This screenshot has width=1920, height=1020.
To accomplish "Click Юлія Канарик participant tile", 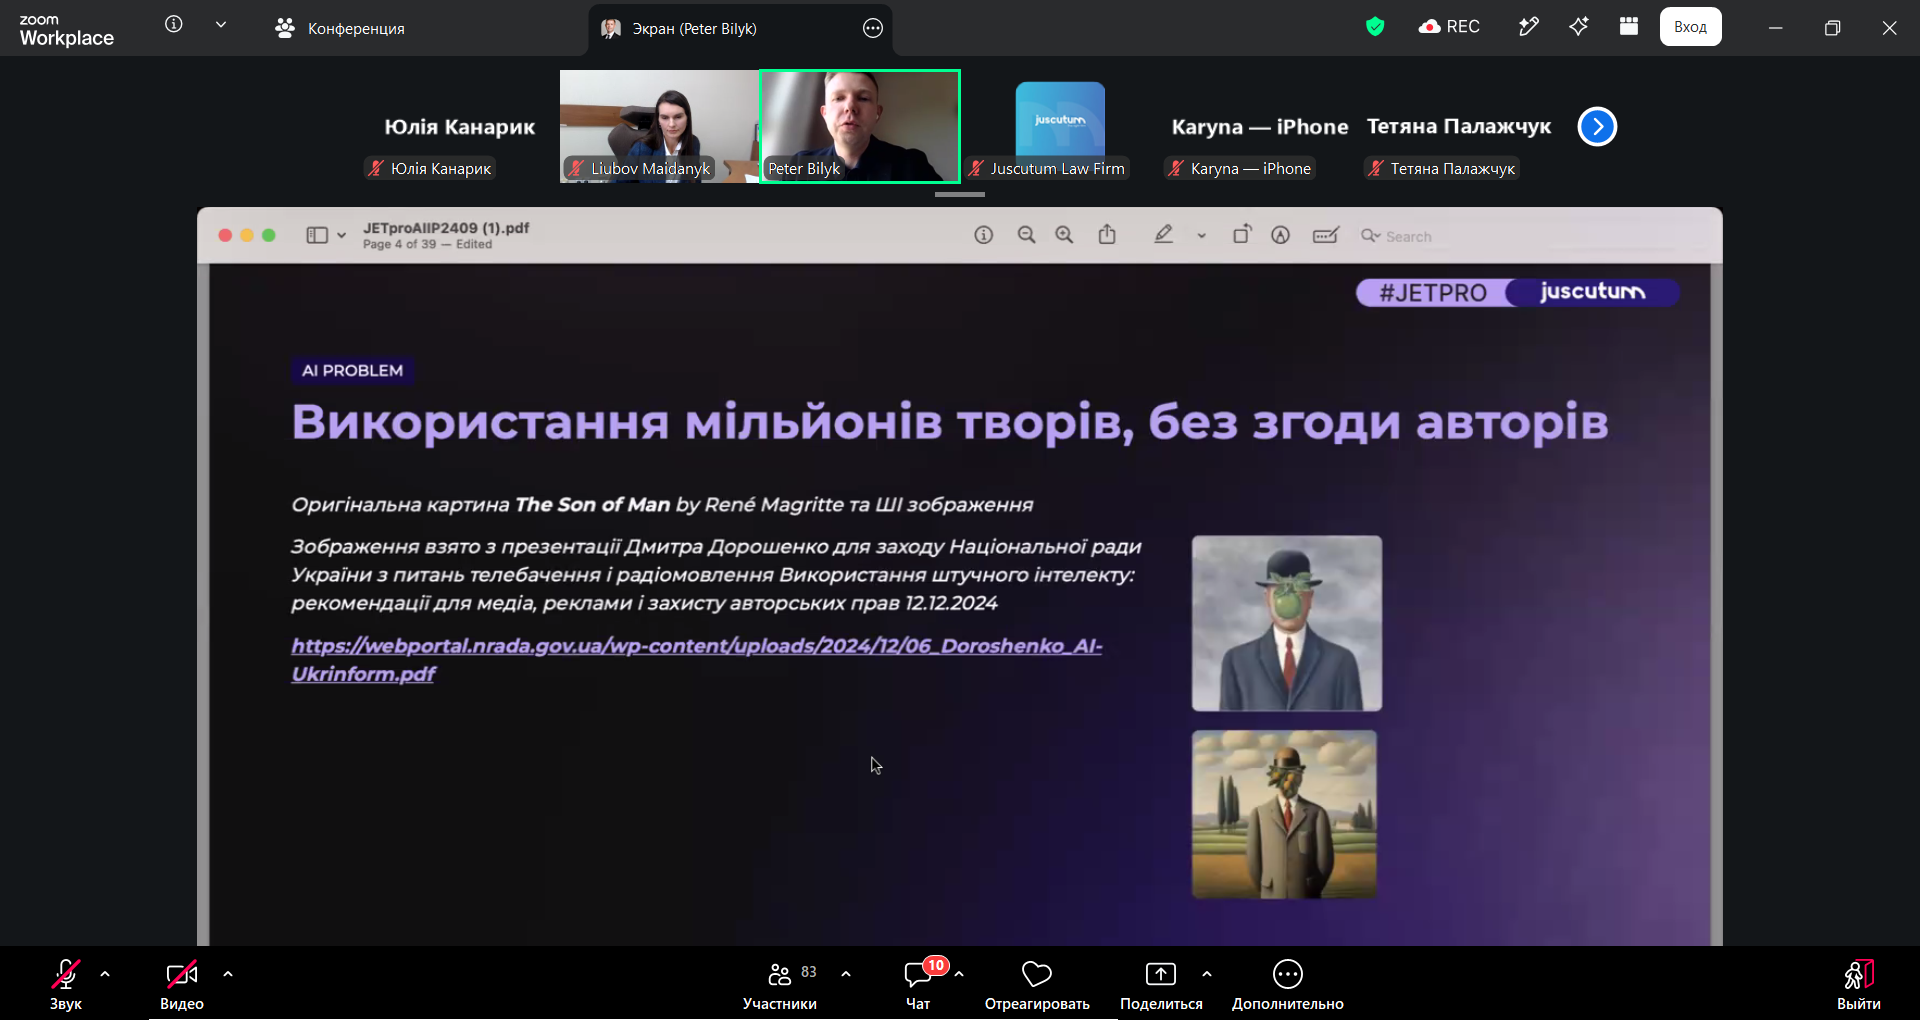I will pyautogui.click(x=460, y=126).
